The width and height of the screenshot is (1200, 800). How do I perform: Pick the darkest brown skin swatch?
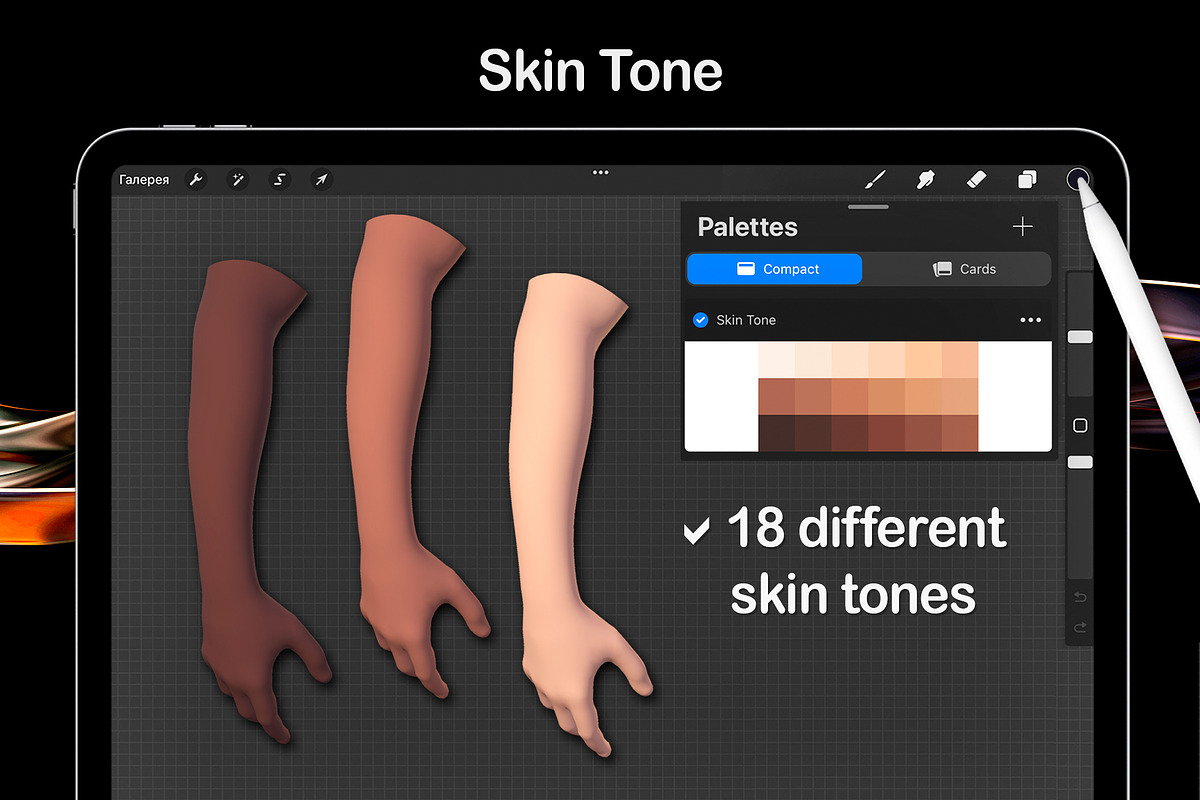[776, 433]
